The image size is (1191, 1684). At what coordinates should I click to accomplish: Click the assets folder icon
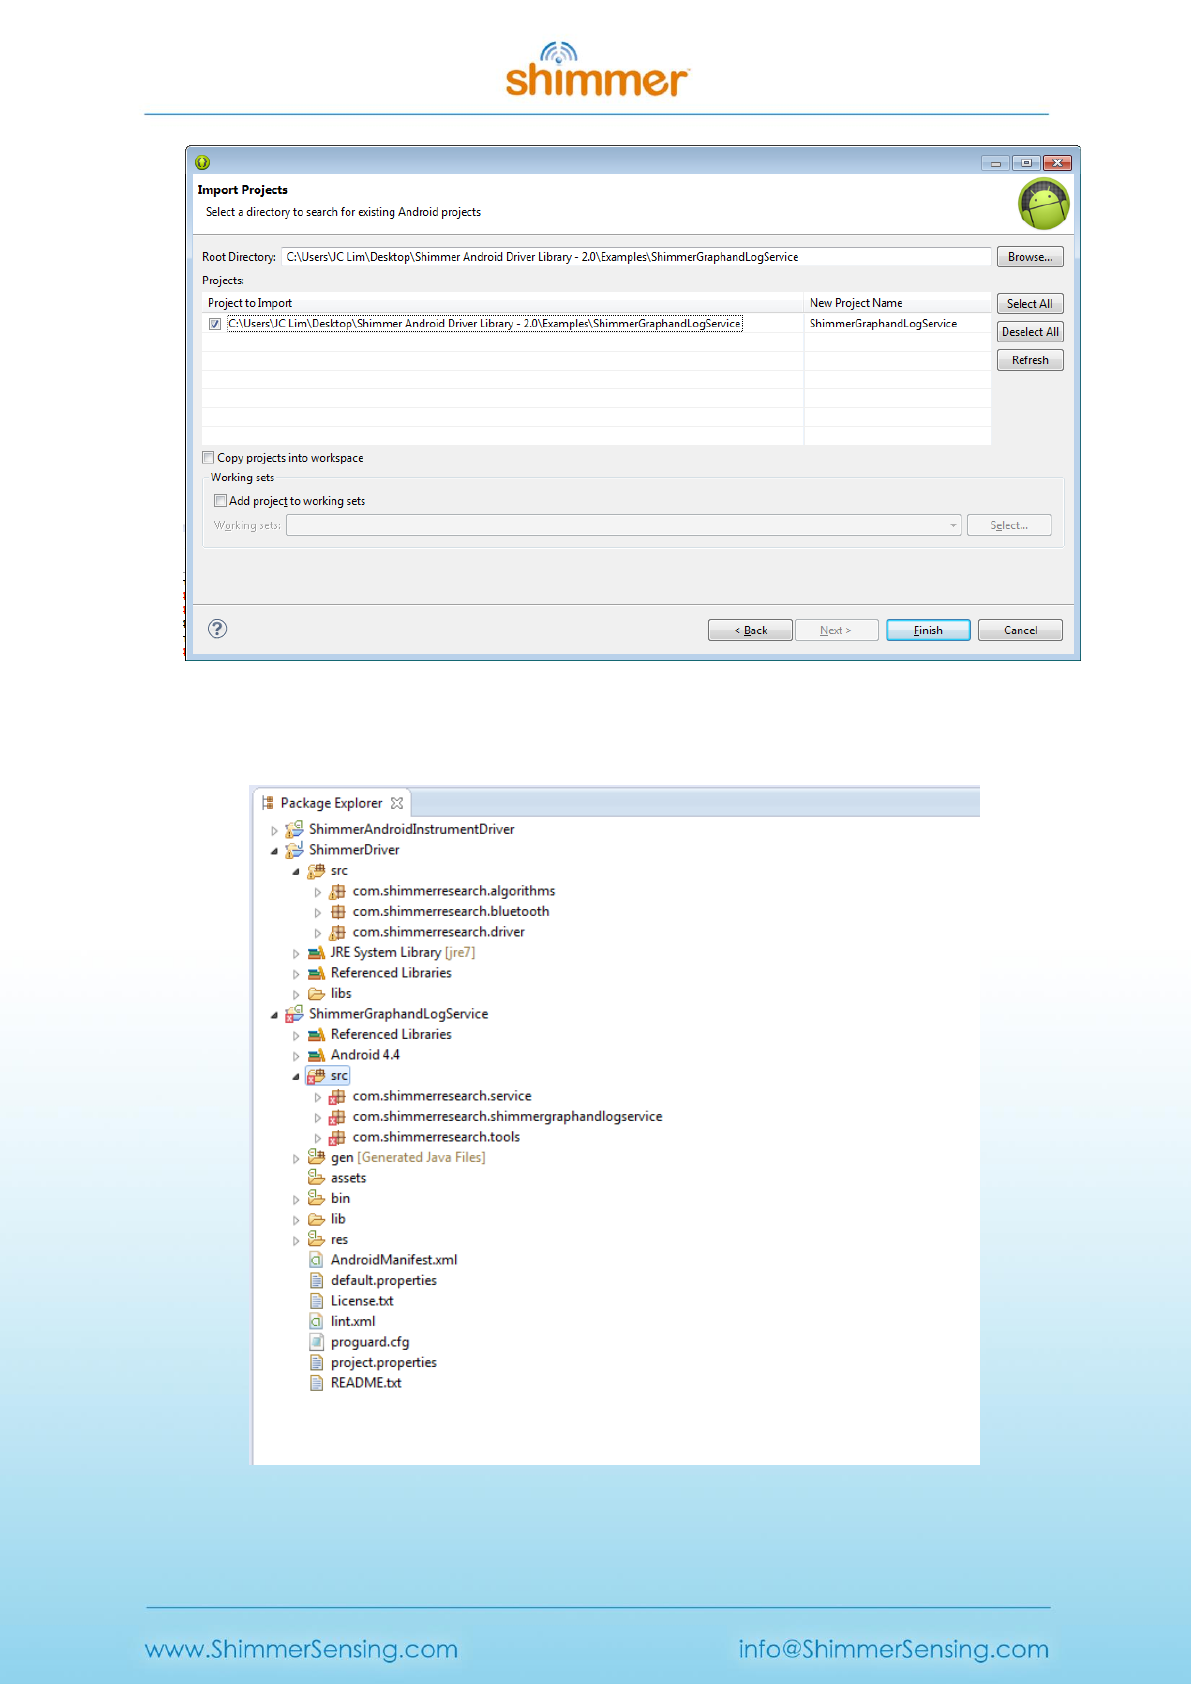point(316,1178)
